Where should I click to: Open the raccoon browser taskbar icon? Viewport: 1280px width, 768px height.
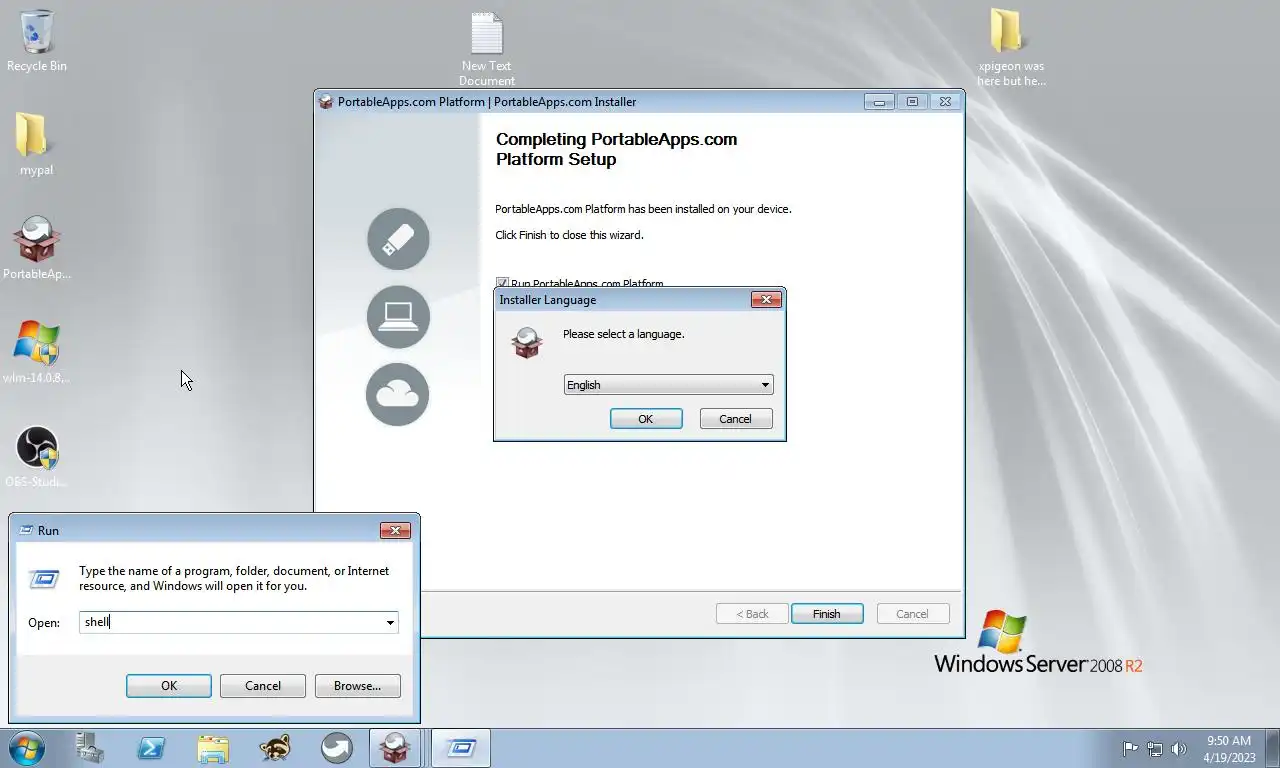[275, 748]
